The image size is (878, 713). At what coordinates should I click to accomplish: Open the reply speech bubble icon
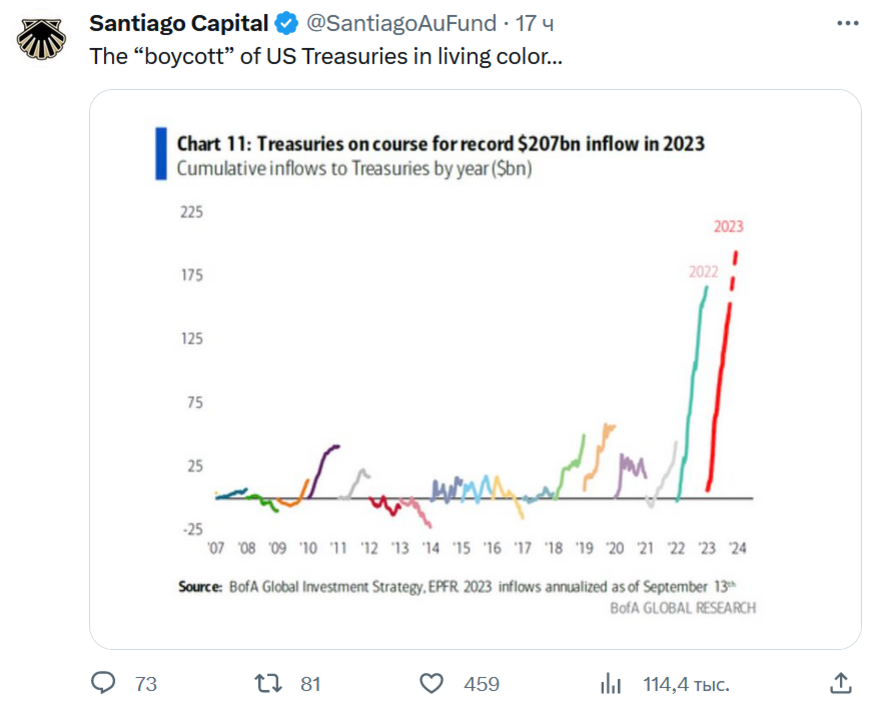tap(104, 683)
